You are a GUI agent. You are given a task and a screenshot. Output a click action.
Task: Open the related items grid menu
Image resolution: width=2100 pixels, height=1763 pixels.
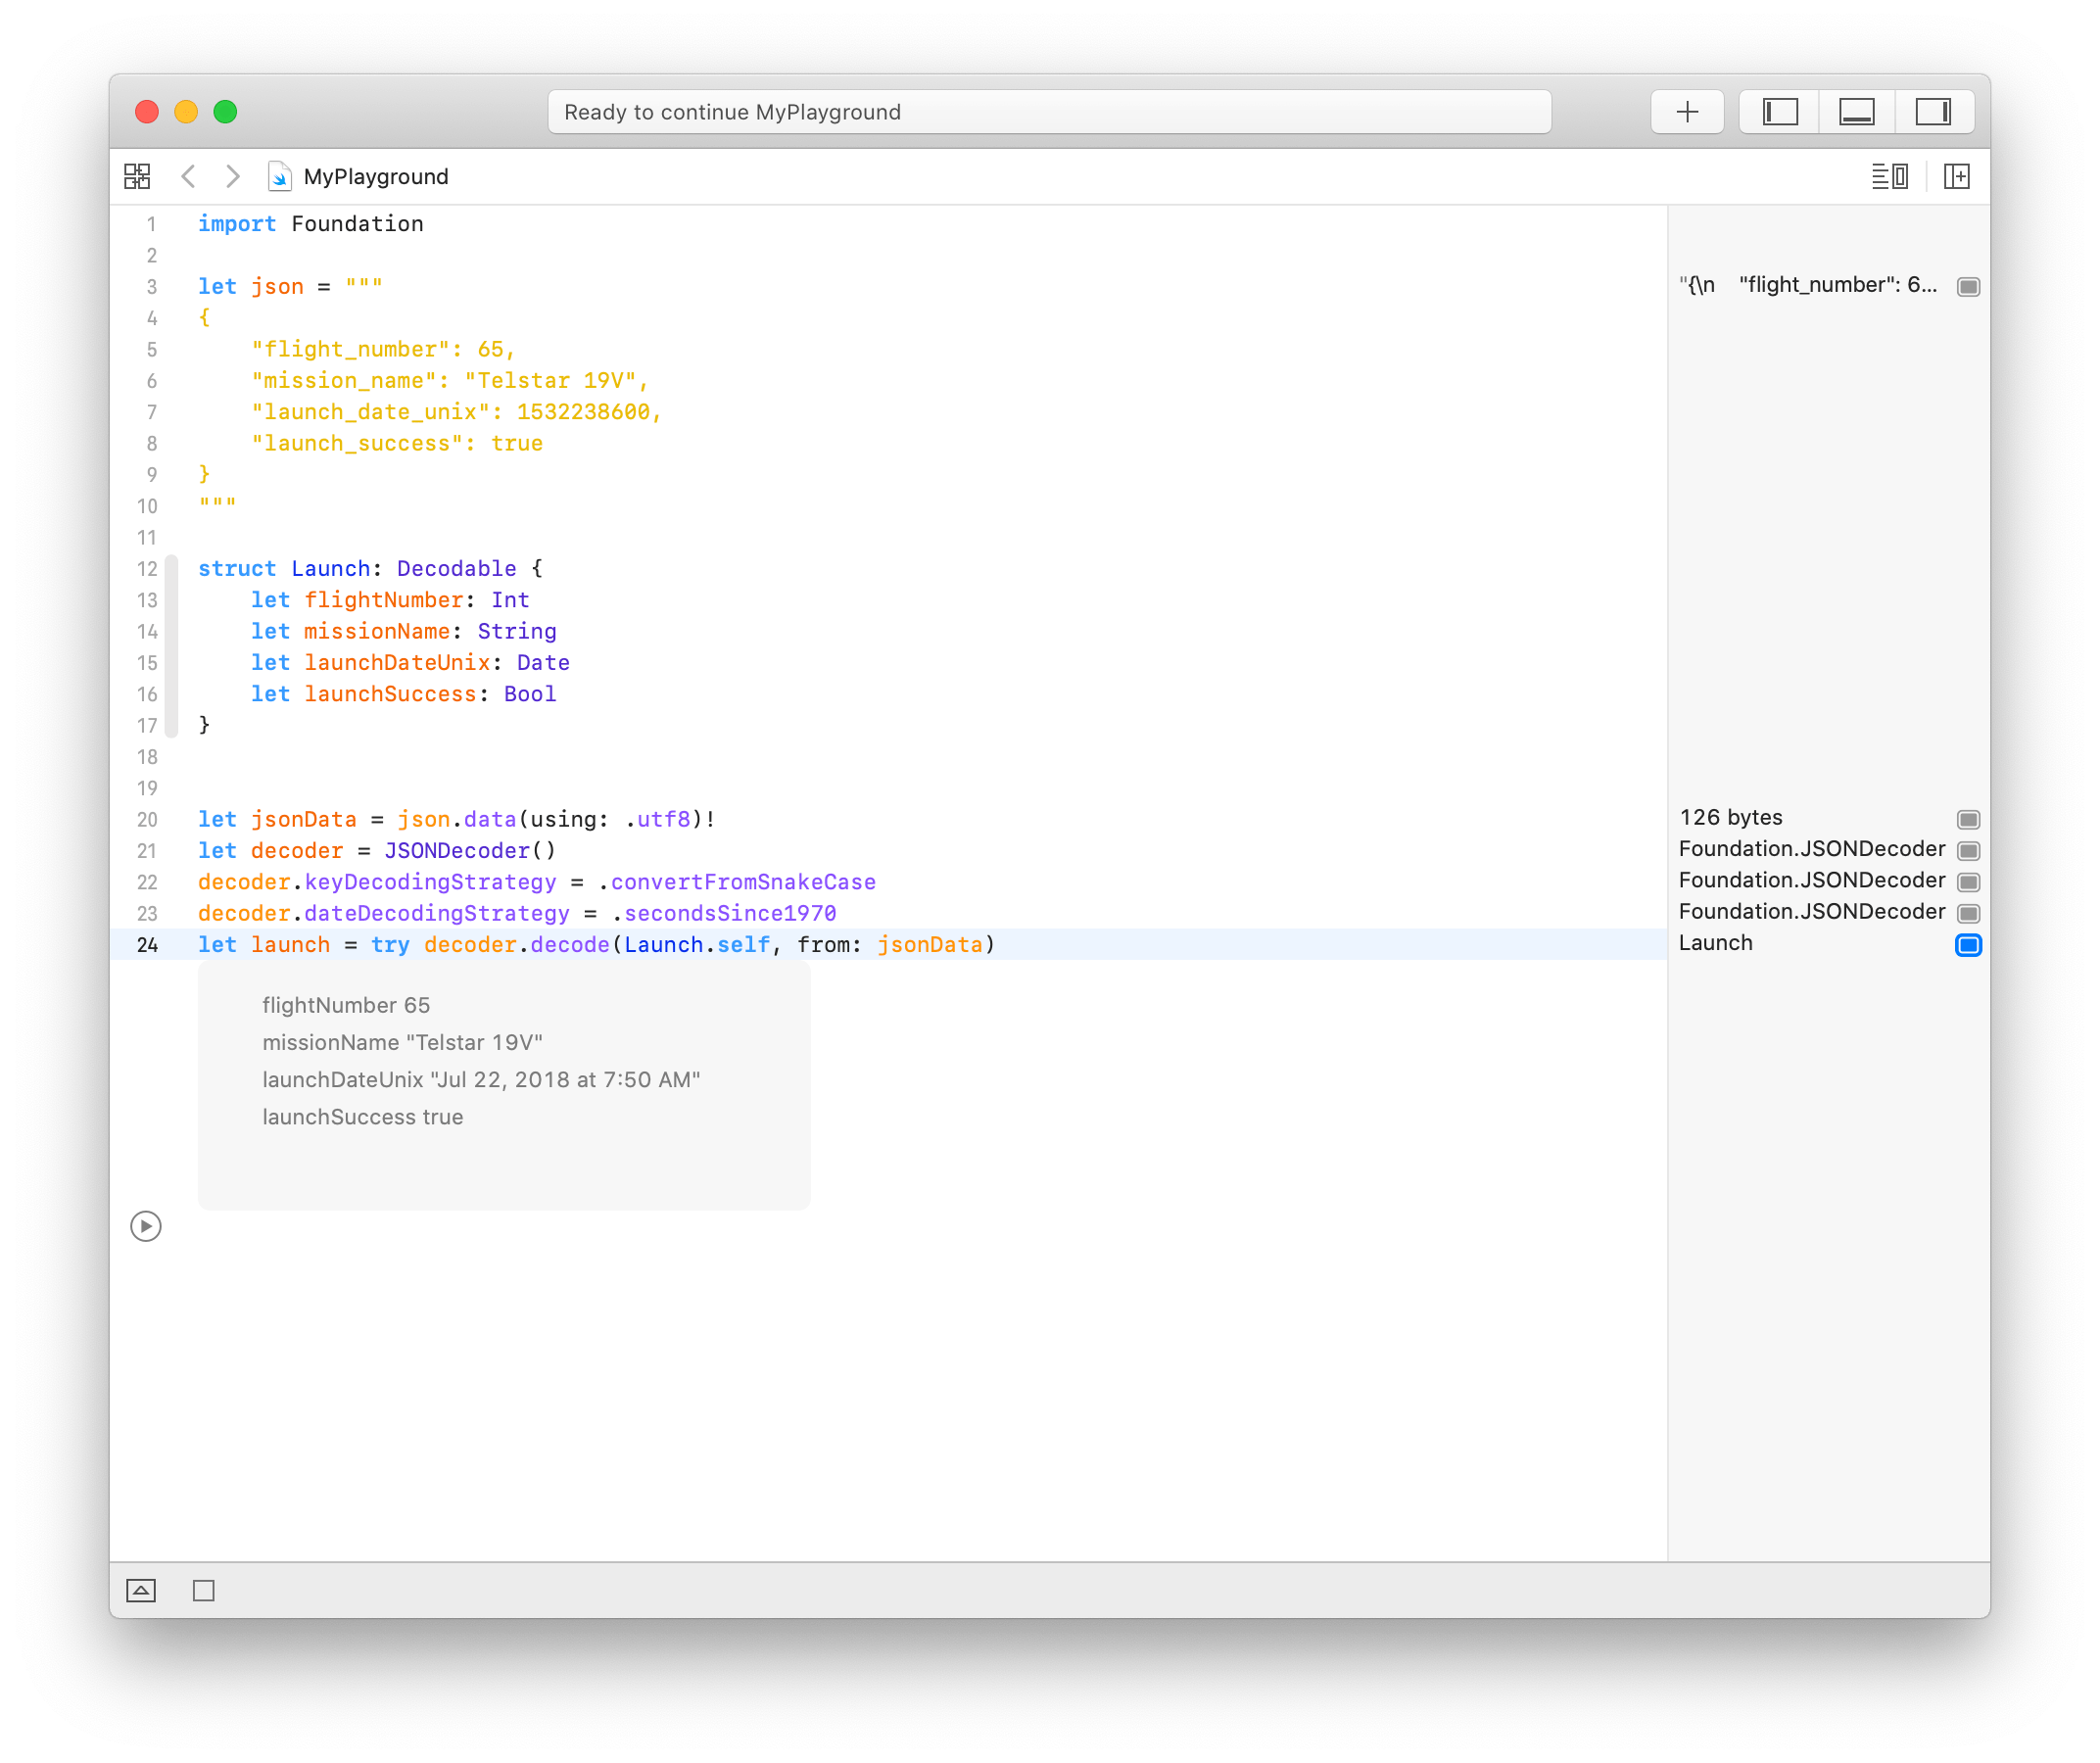coord(137,175)
